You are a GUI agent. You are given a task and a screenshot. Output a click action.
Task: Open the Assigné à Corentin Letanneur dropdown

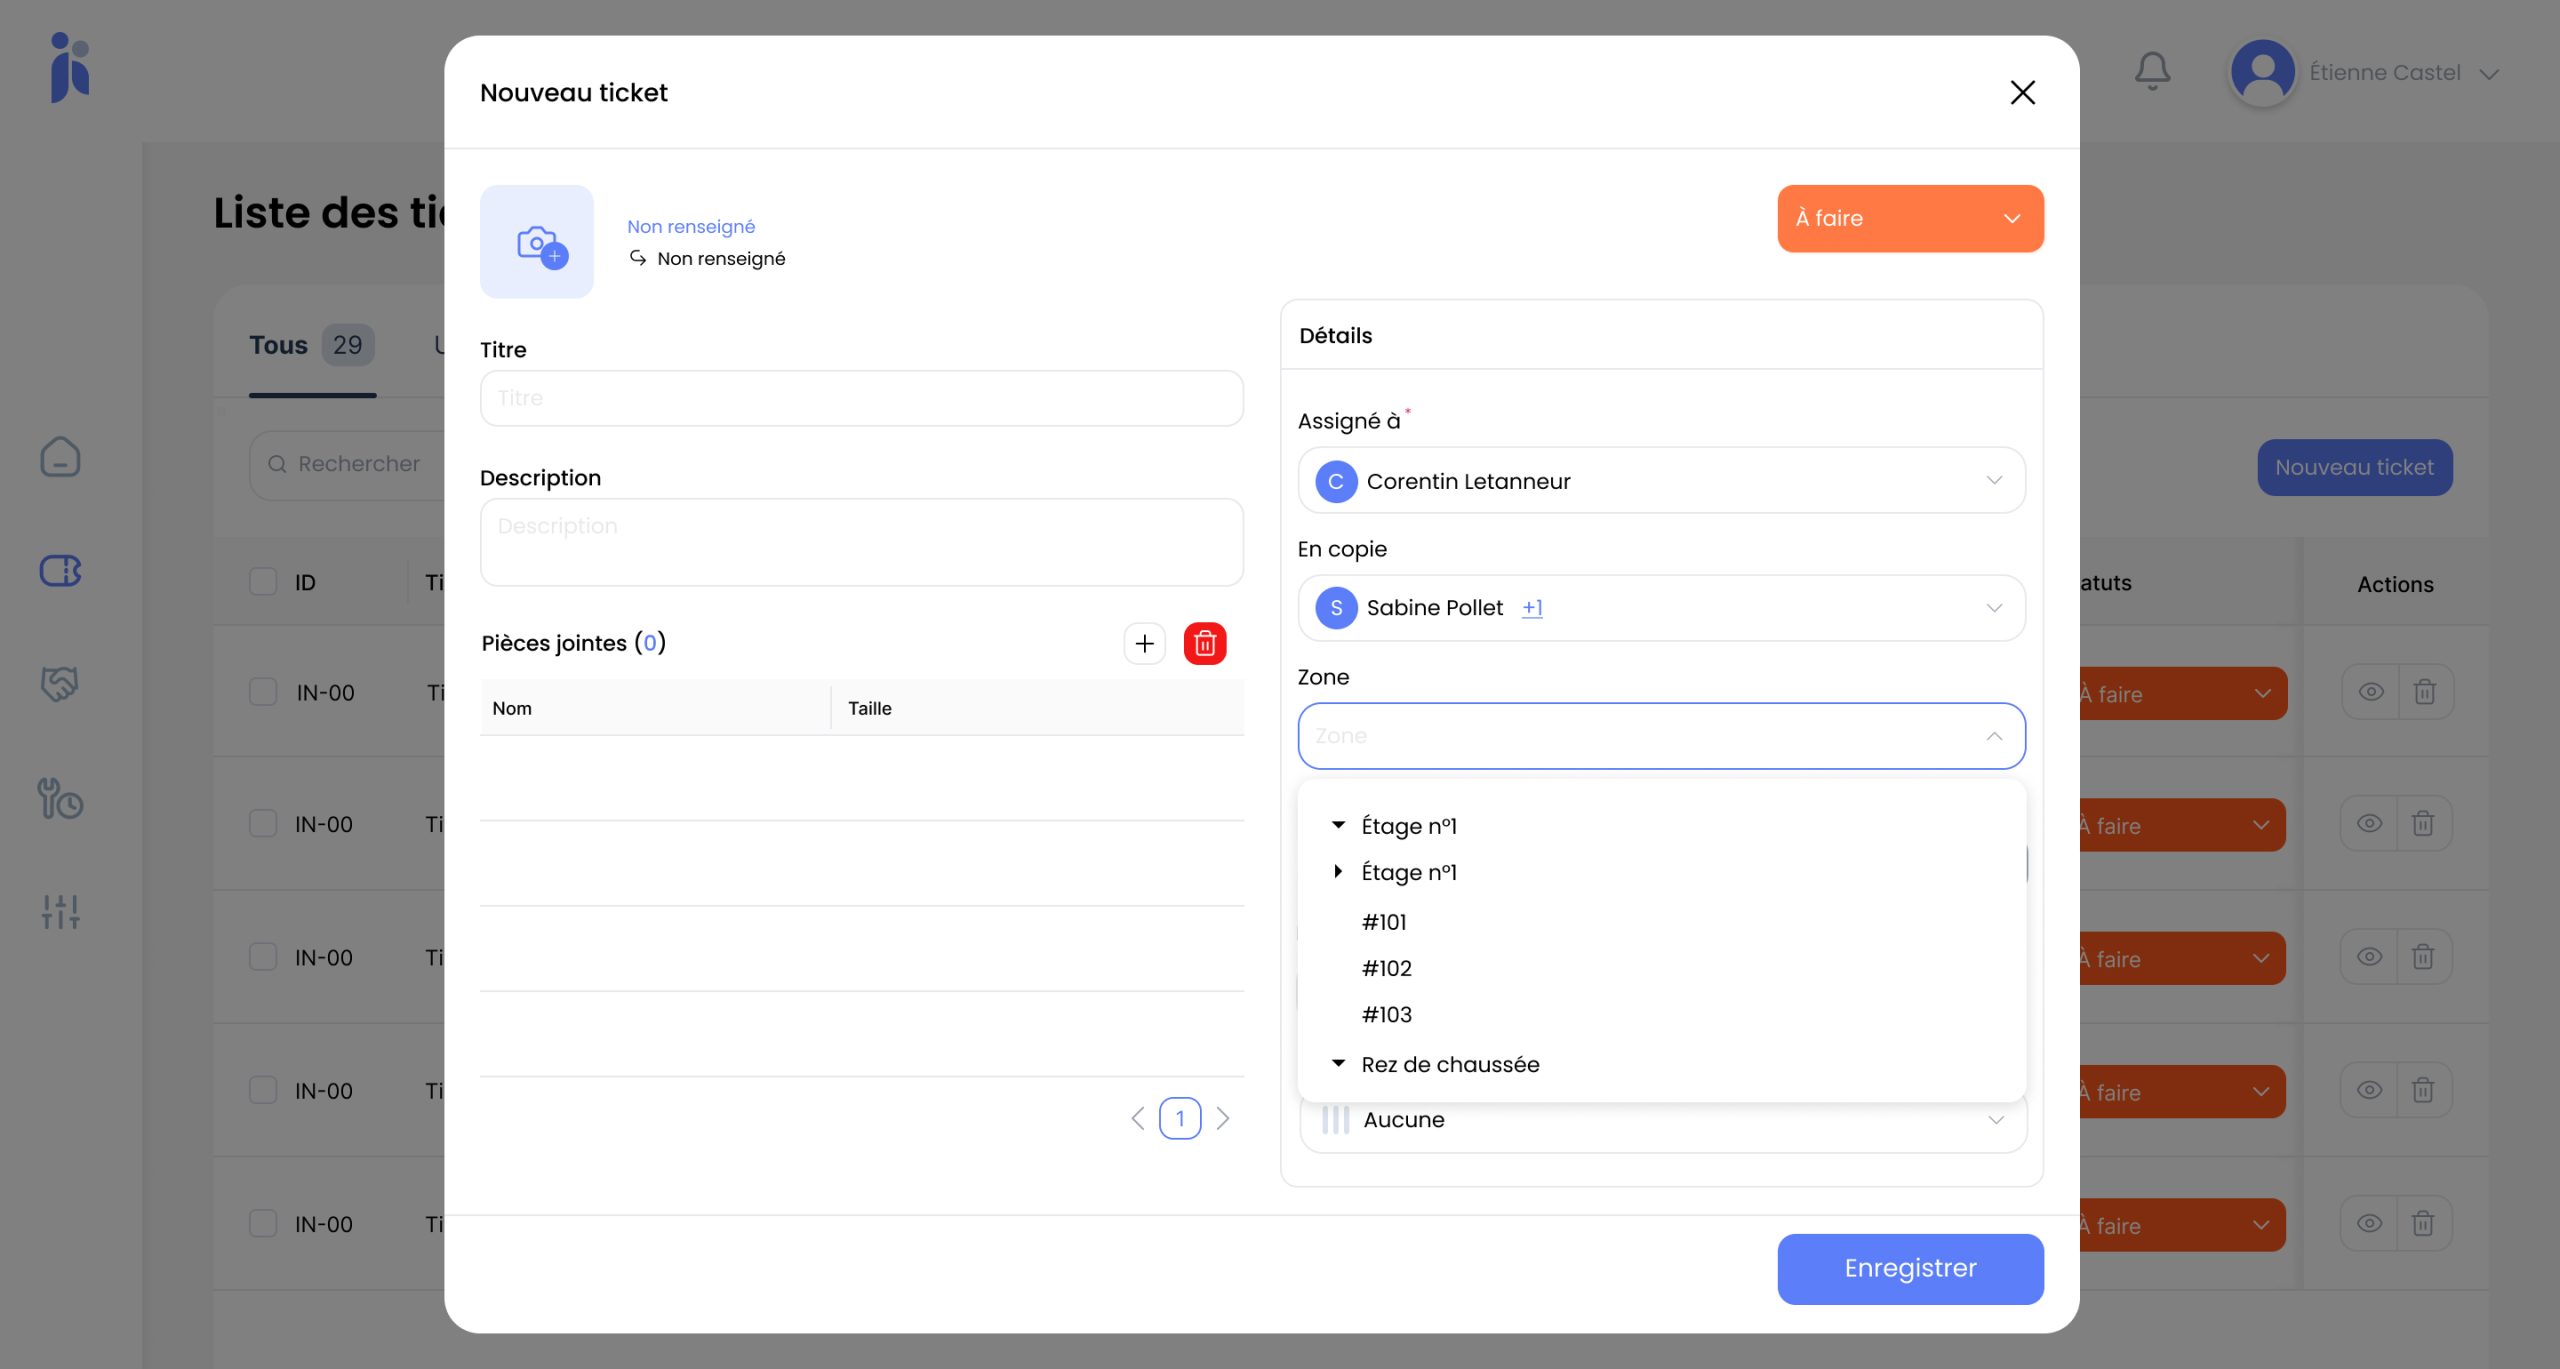click(1661, 481)
